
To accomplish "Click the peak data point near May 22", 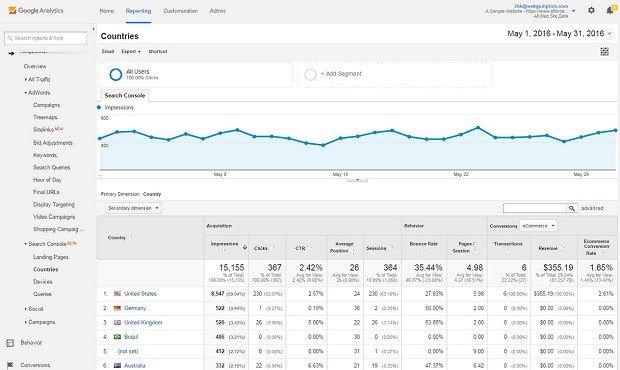I will coord(478,127).
